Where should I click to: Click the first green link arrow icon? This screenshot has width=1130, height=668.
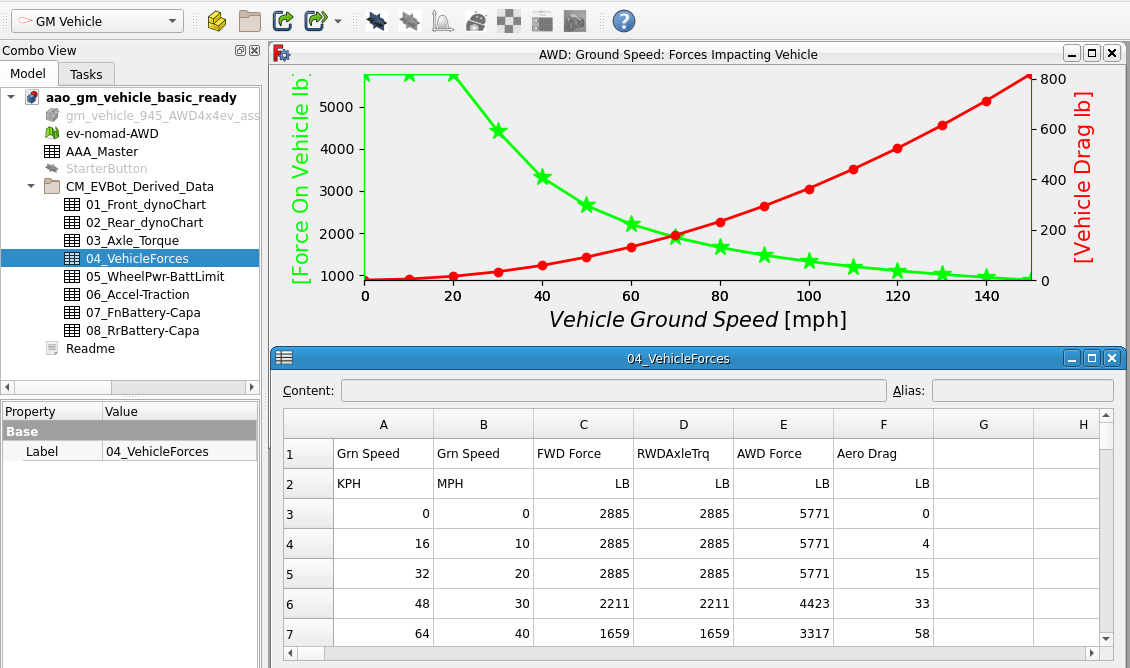click(283, 21)
